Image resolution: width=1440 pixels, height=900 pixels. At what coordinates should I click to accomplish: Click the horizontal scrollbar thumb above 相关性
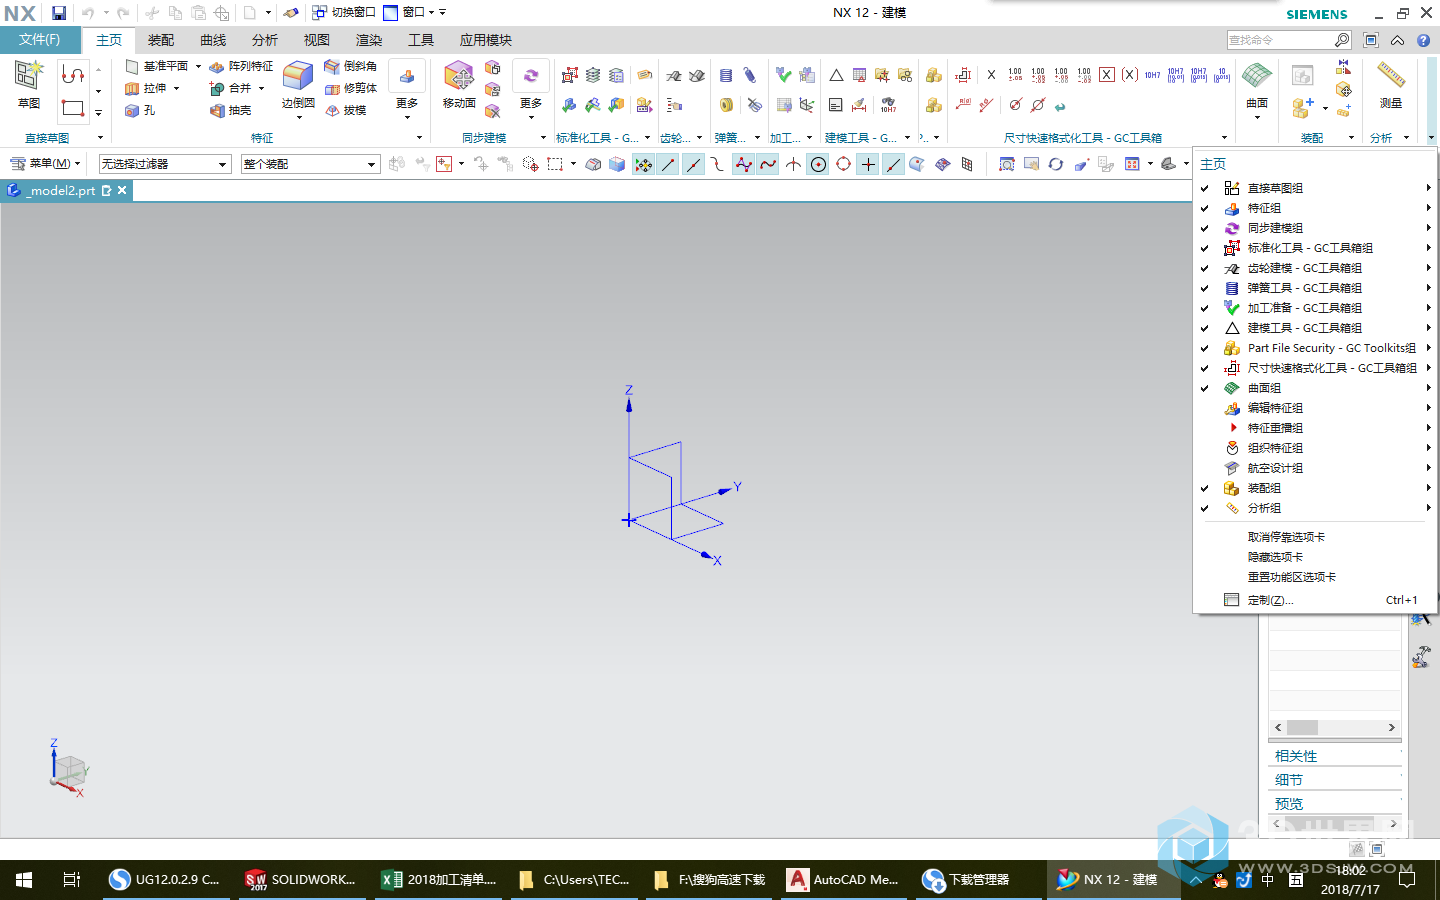point(1302,728)
